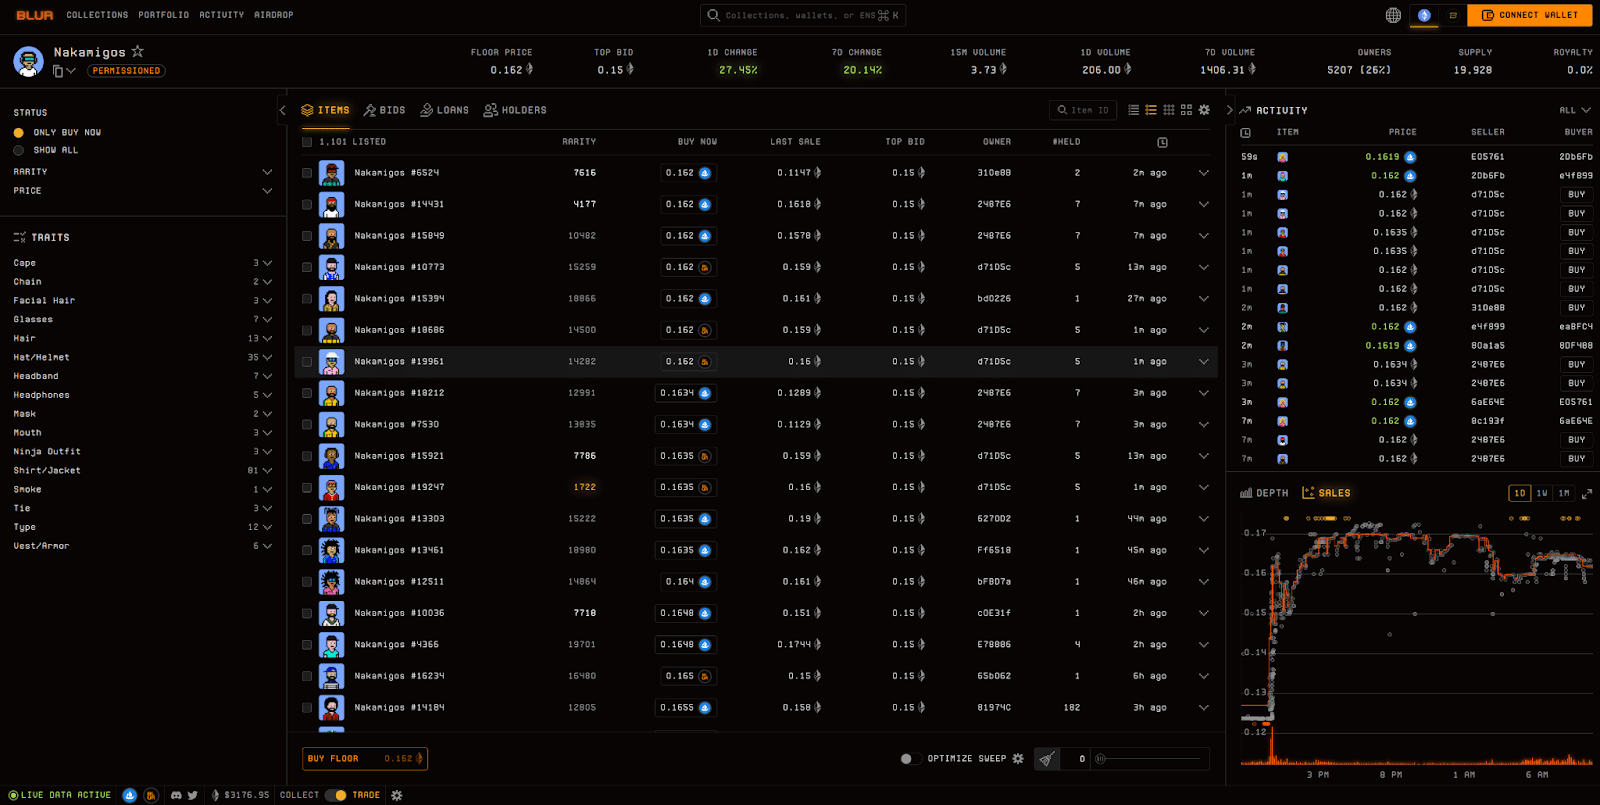Viewport: 1600px width, 805px height.
Task: Click the sweep count number field
Action: point(1075,759)
